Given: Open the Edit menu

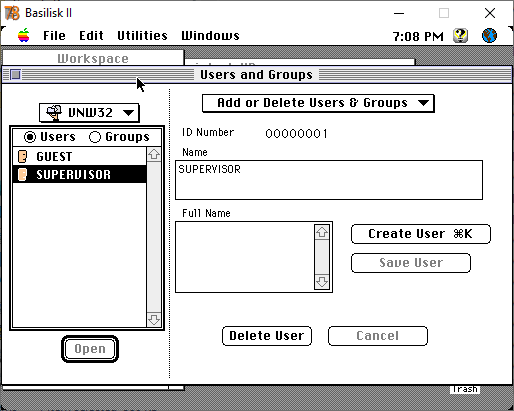Looking at the screenshot, I should [91, 36].
